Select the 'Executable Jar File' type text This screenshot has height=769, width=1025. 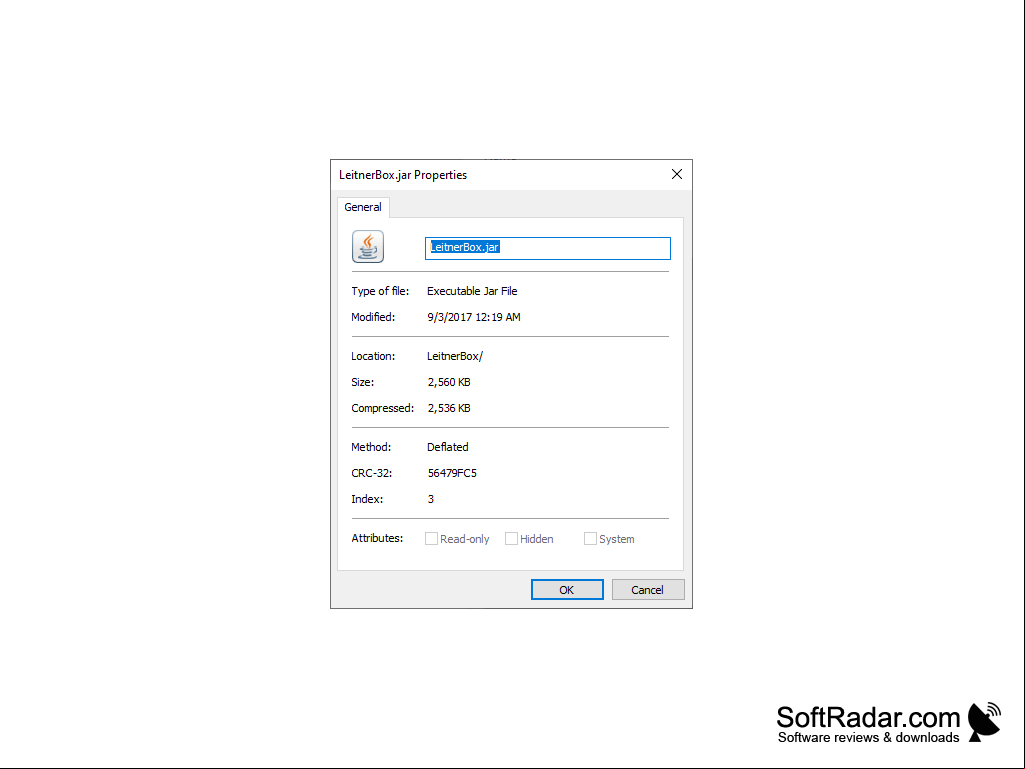coord(472,291)
